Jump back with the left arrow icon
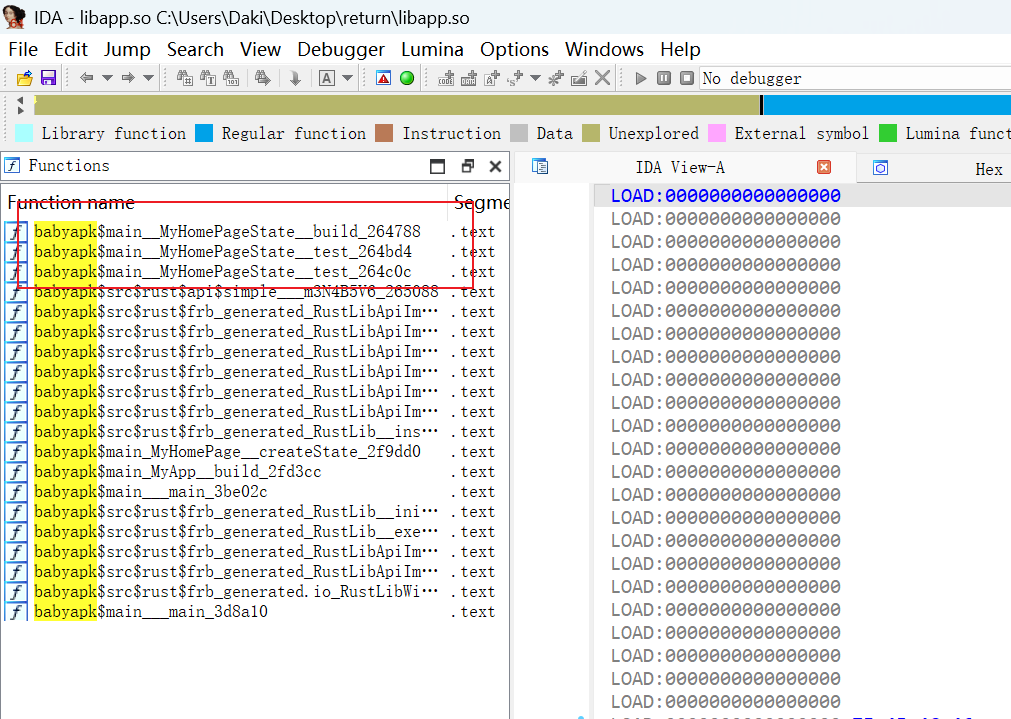Viewport: 1011px width, 719px height. 86,79
